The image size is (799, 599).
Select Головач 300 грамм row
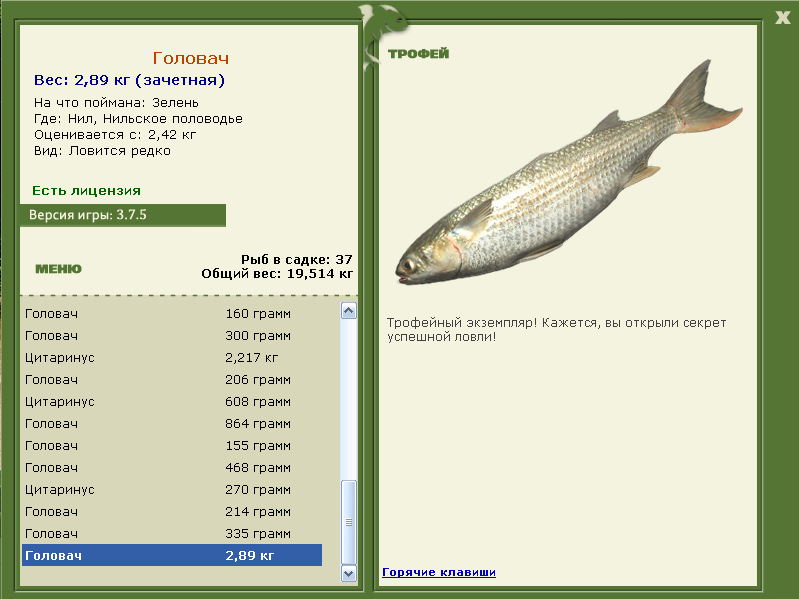coord(172,336)
